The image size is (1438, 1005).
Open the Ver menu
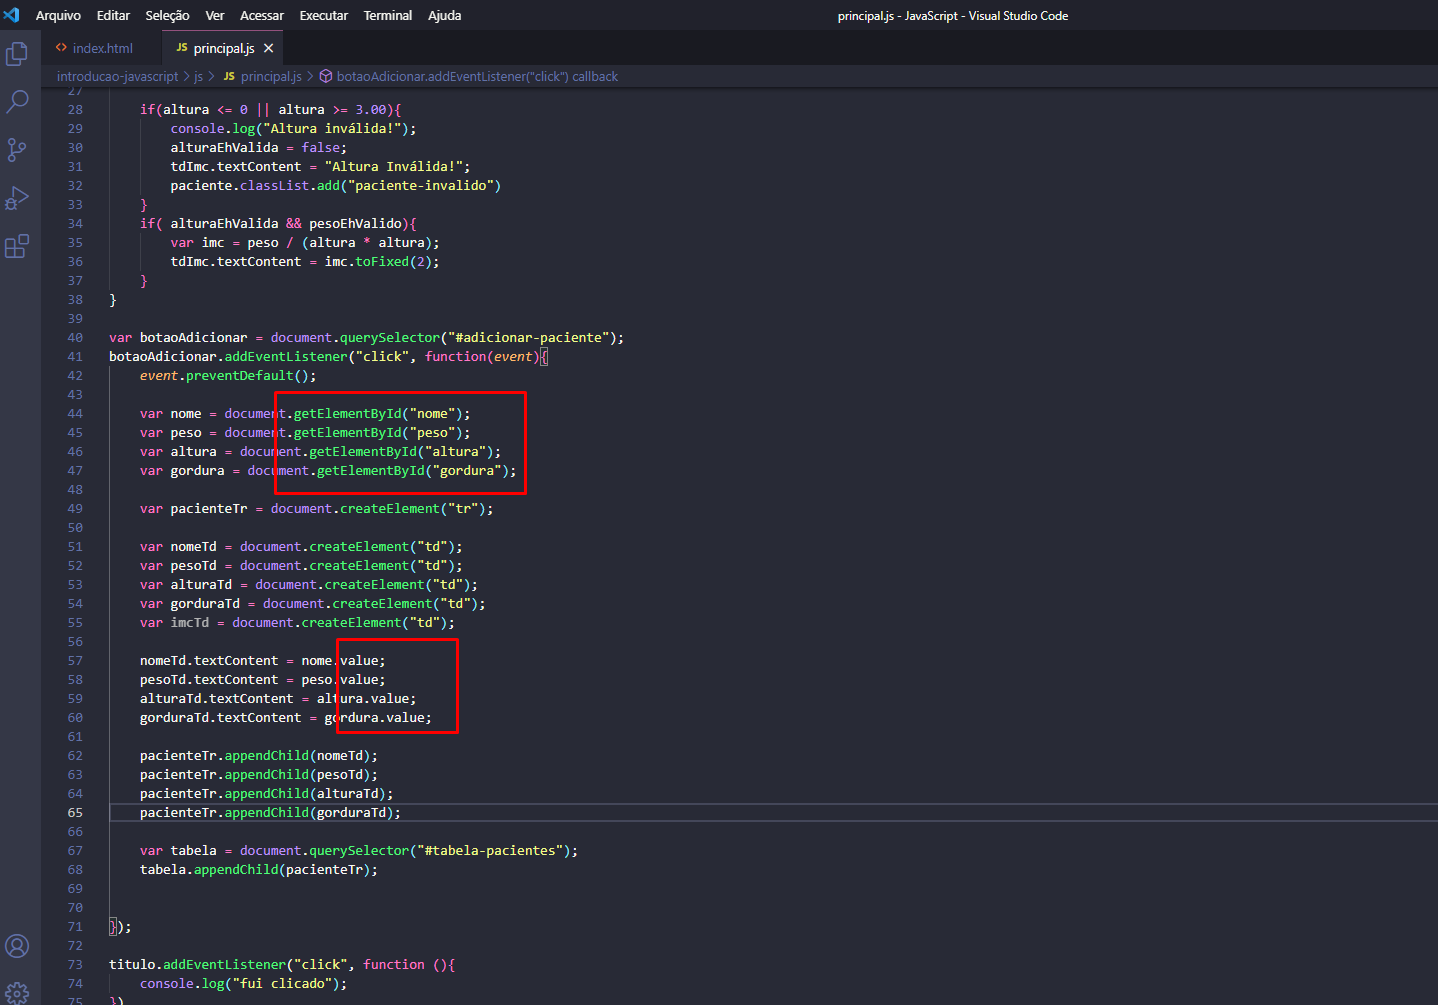coord(215,15)
